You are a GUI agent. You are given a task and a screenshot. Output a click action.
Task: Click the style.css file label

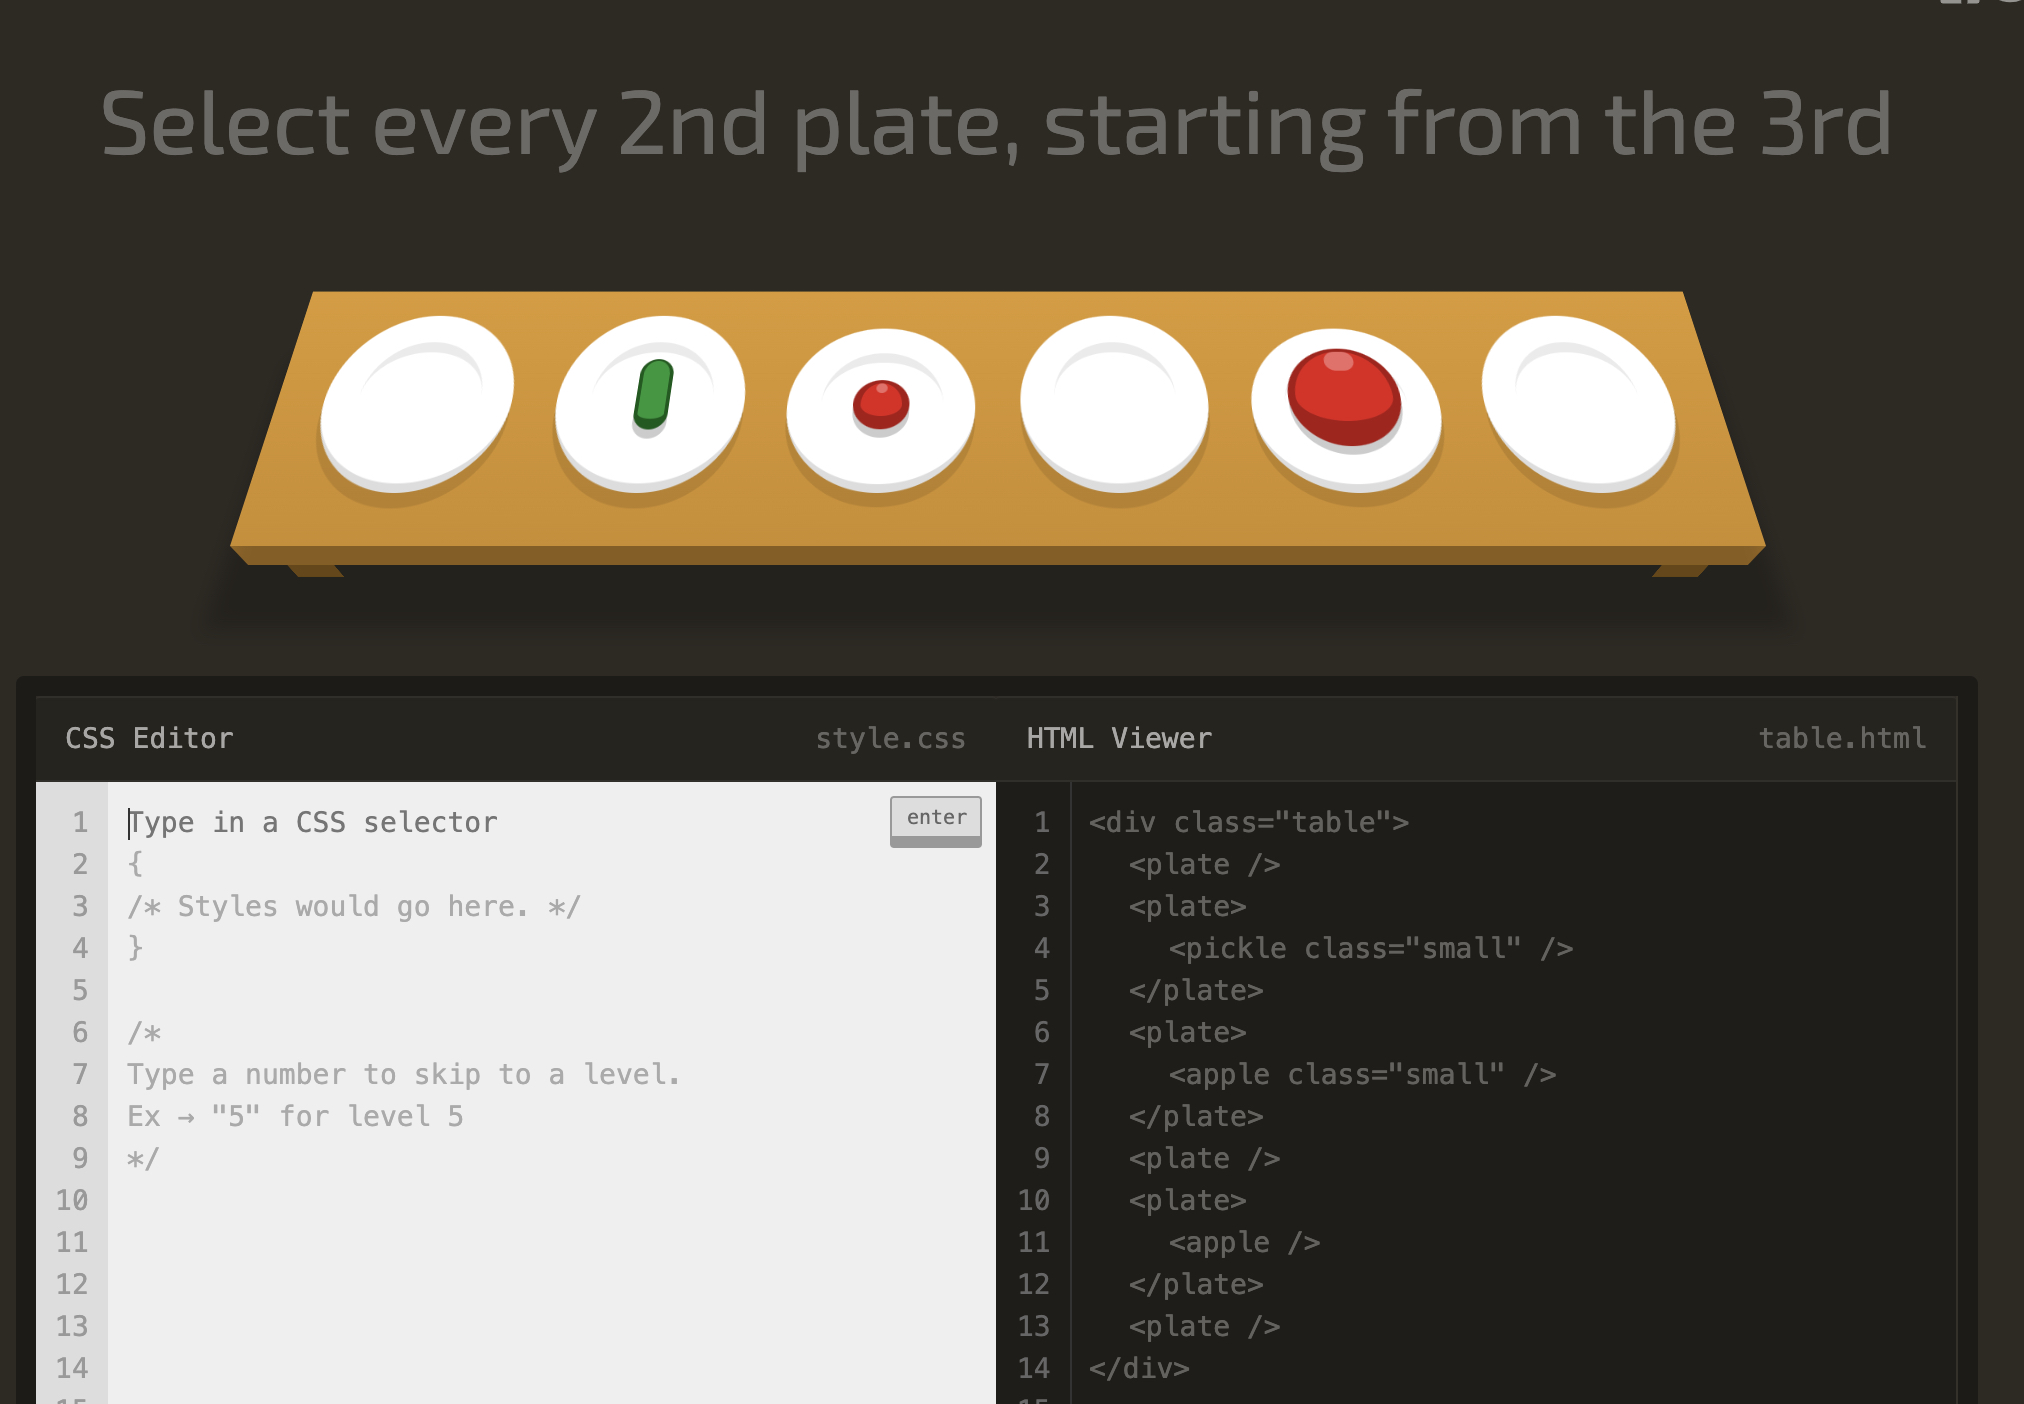click(890, 738)
